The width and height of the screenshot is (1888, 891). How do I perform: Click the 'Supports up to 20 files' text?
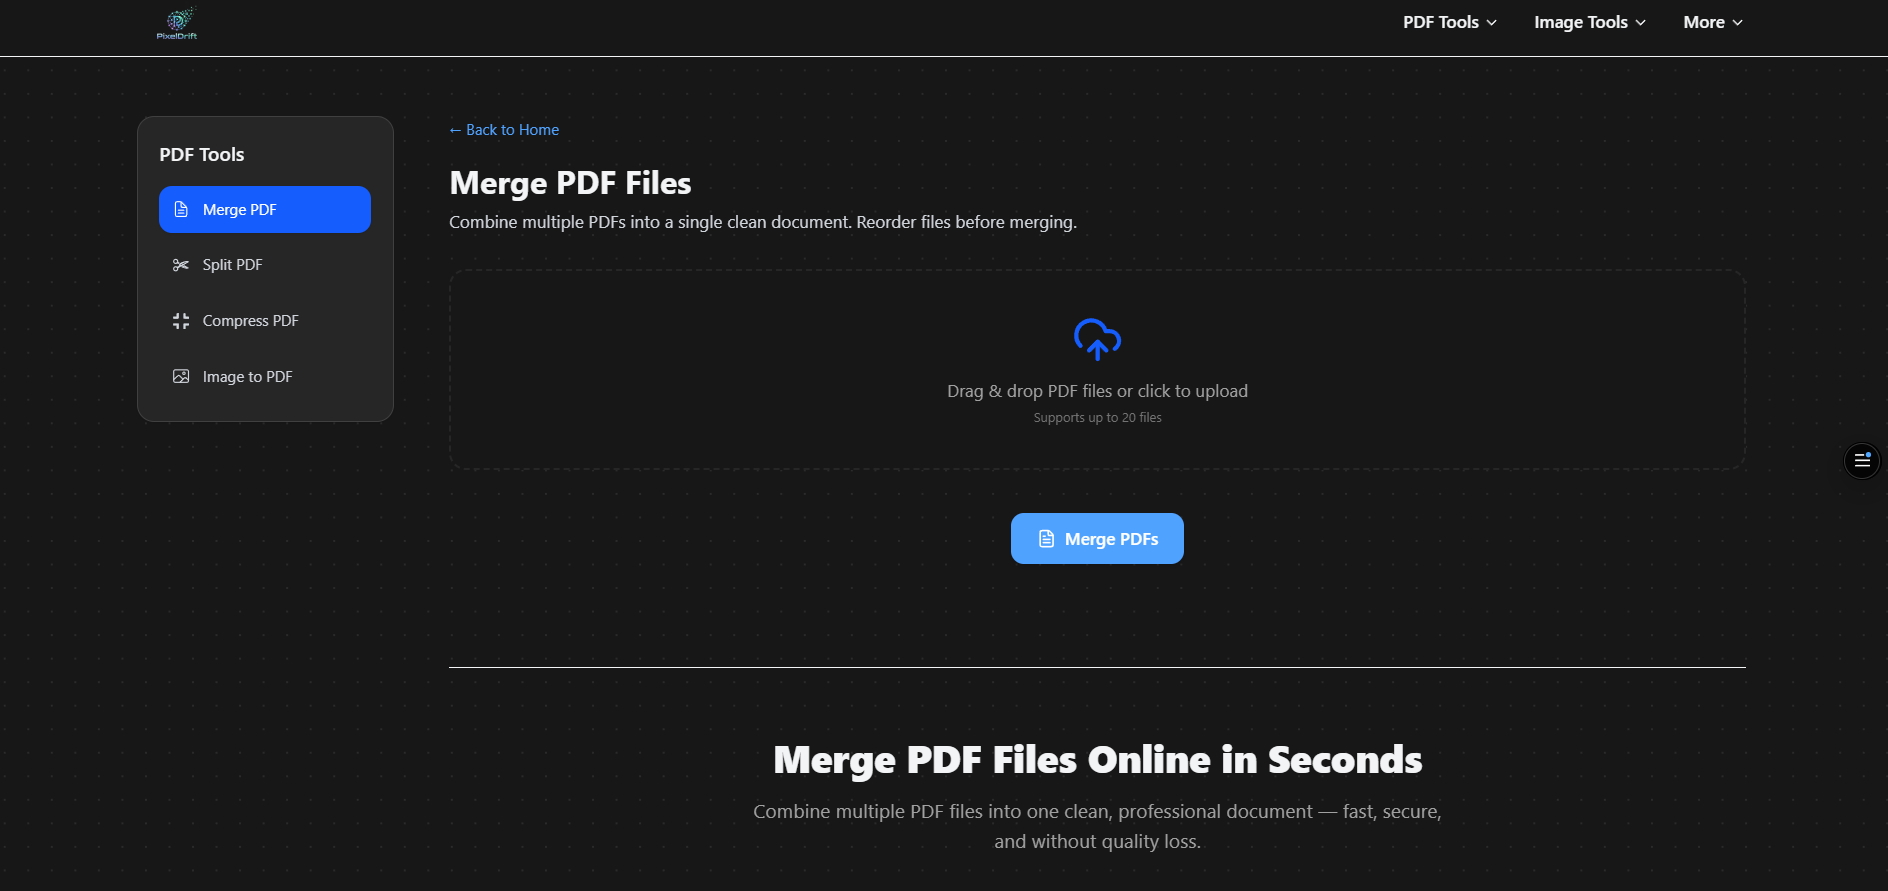click(x=1097, y=418)
